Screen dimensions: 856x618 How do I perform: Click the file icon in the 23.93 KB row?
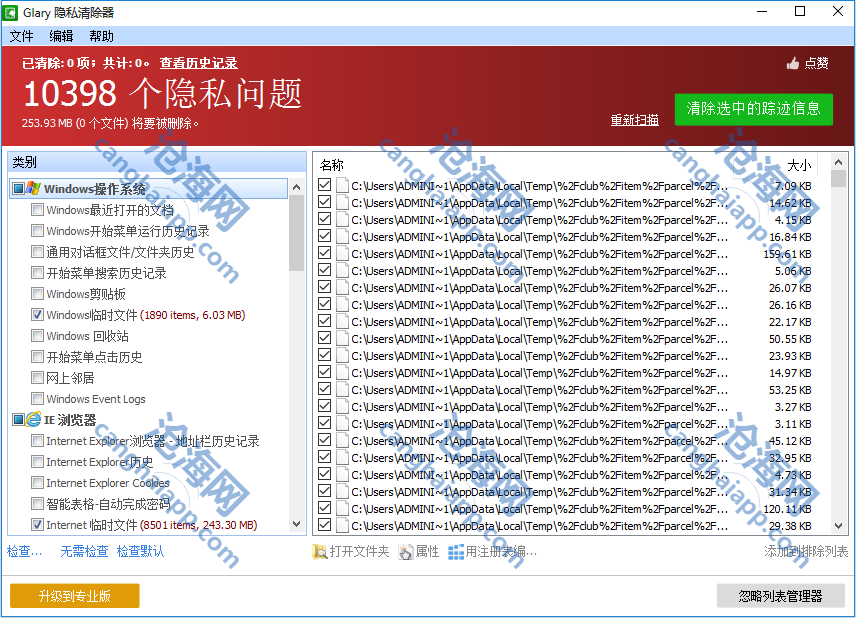342,355
